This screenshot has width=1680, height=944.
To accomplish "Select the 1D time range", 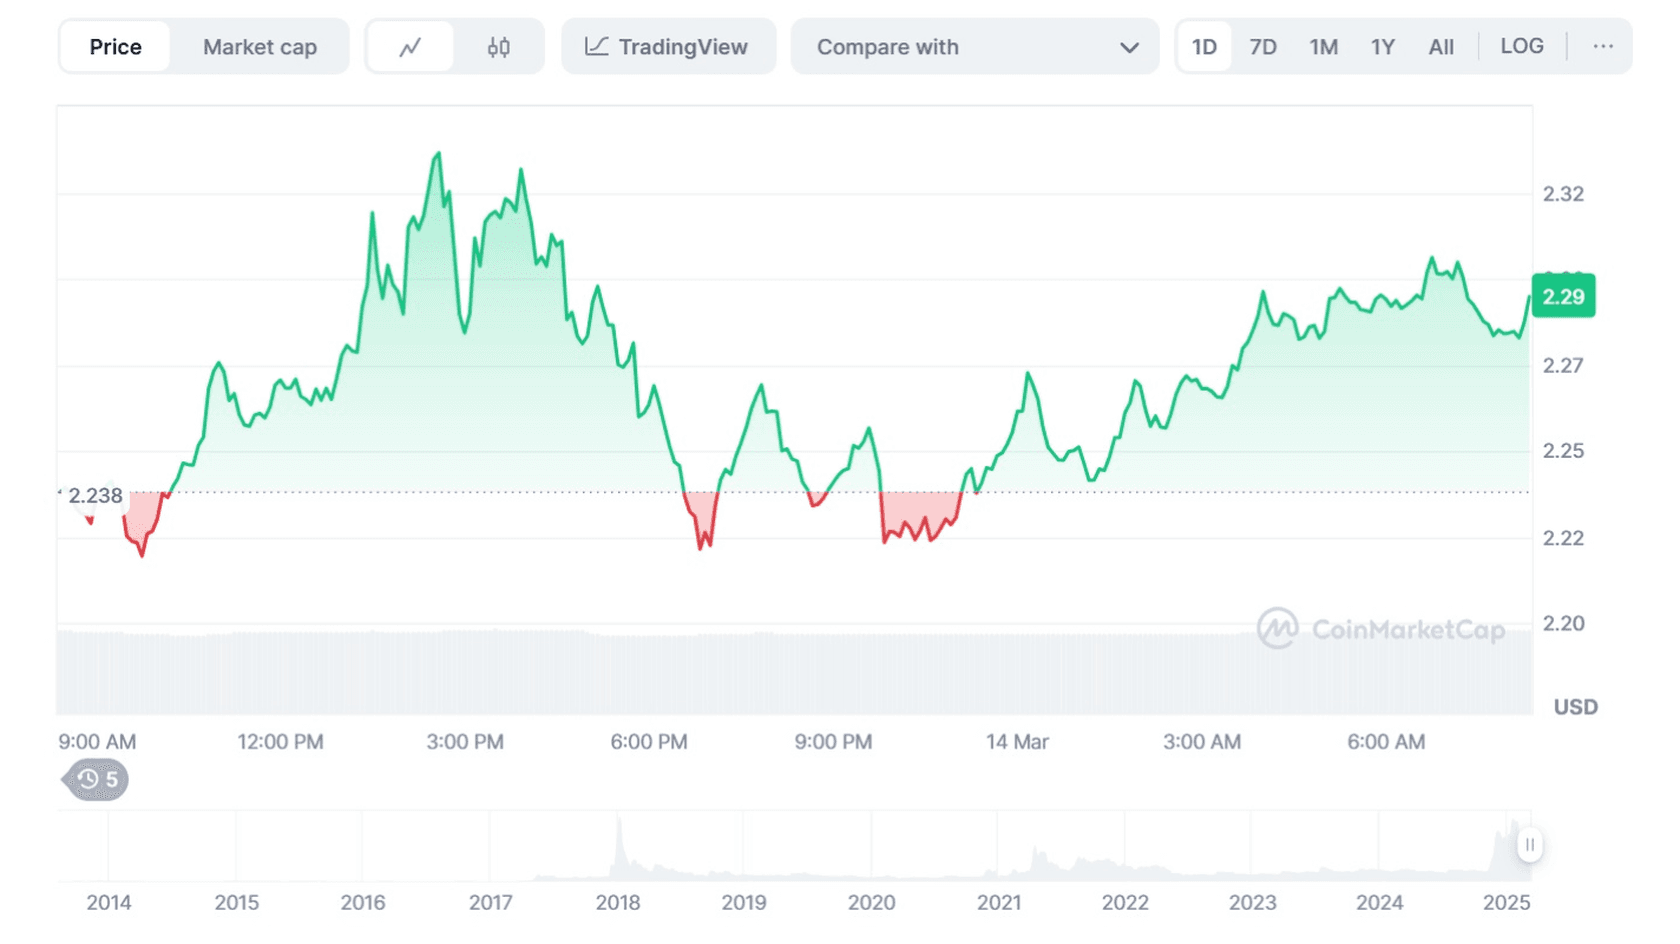I will click(1204, 47).
